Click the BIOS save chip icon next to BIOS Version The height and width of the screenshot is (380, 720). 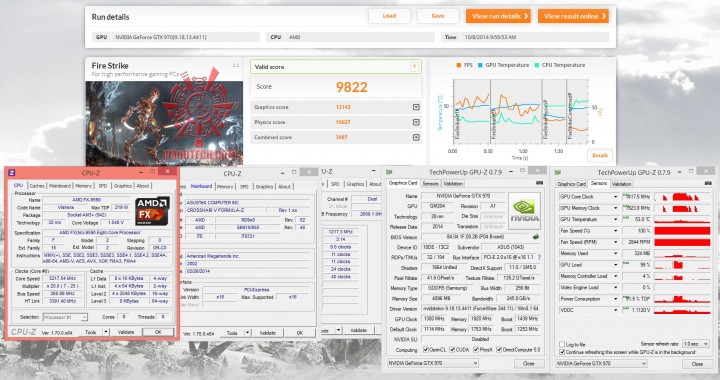[535, 237]
